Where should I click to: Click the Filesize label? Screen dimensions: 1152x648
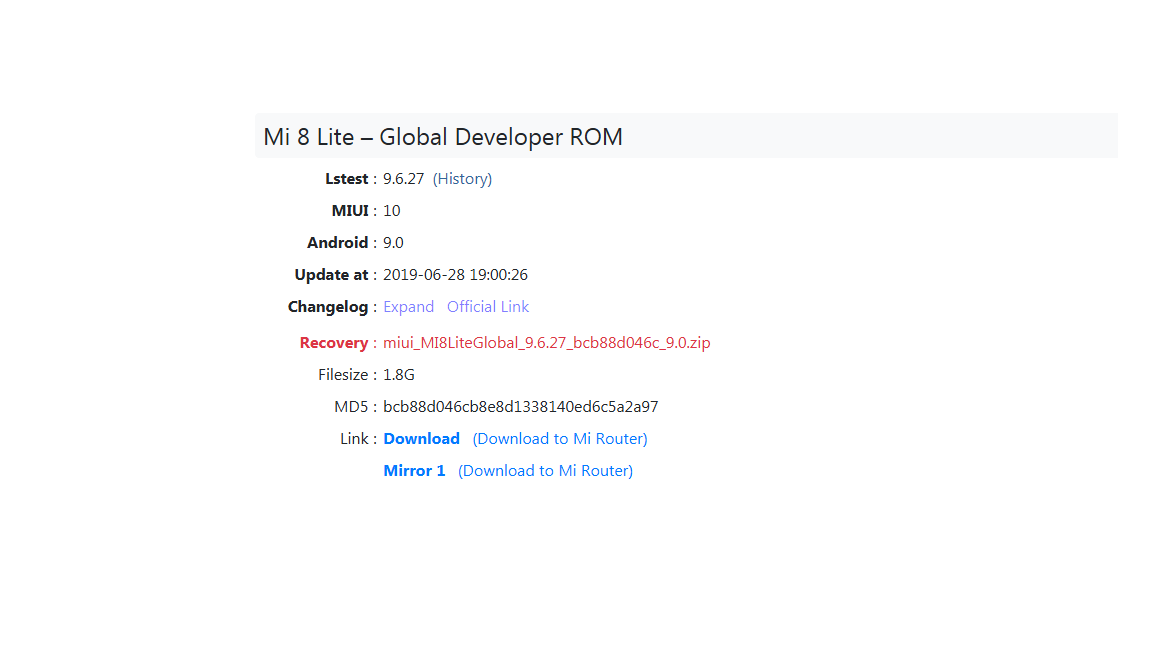click(343, 375)
